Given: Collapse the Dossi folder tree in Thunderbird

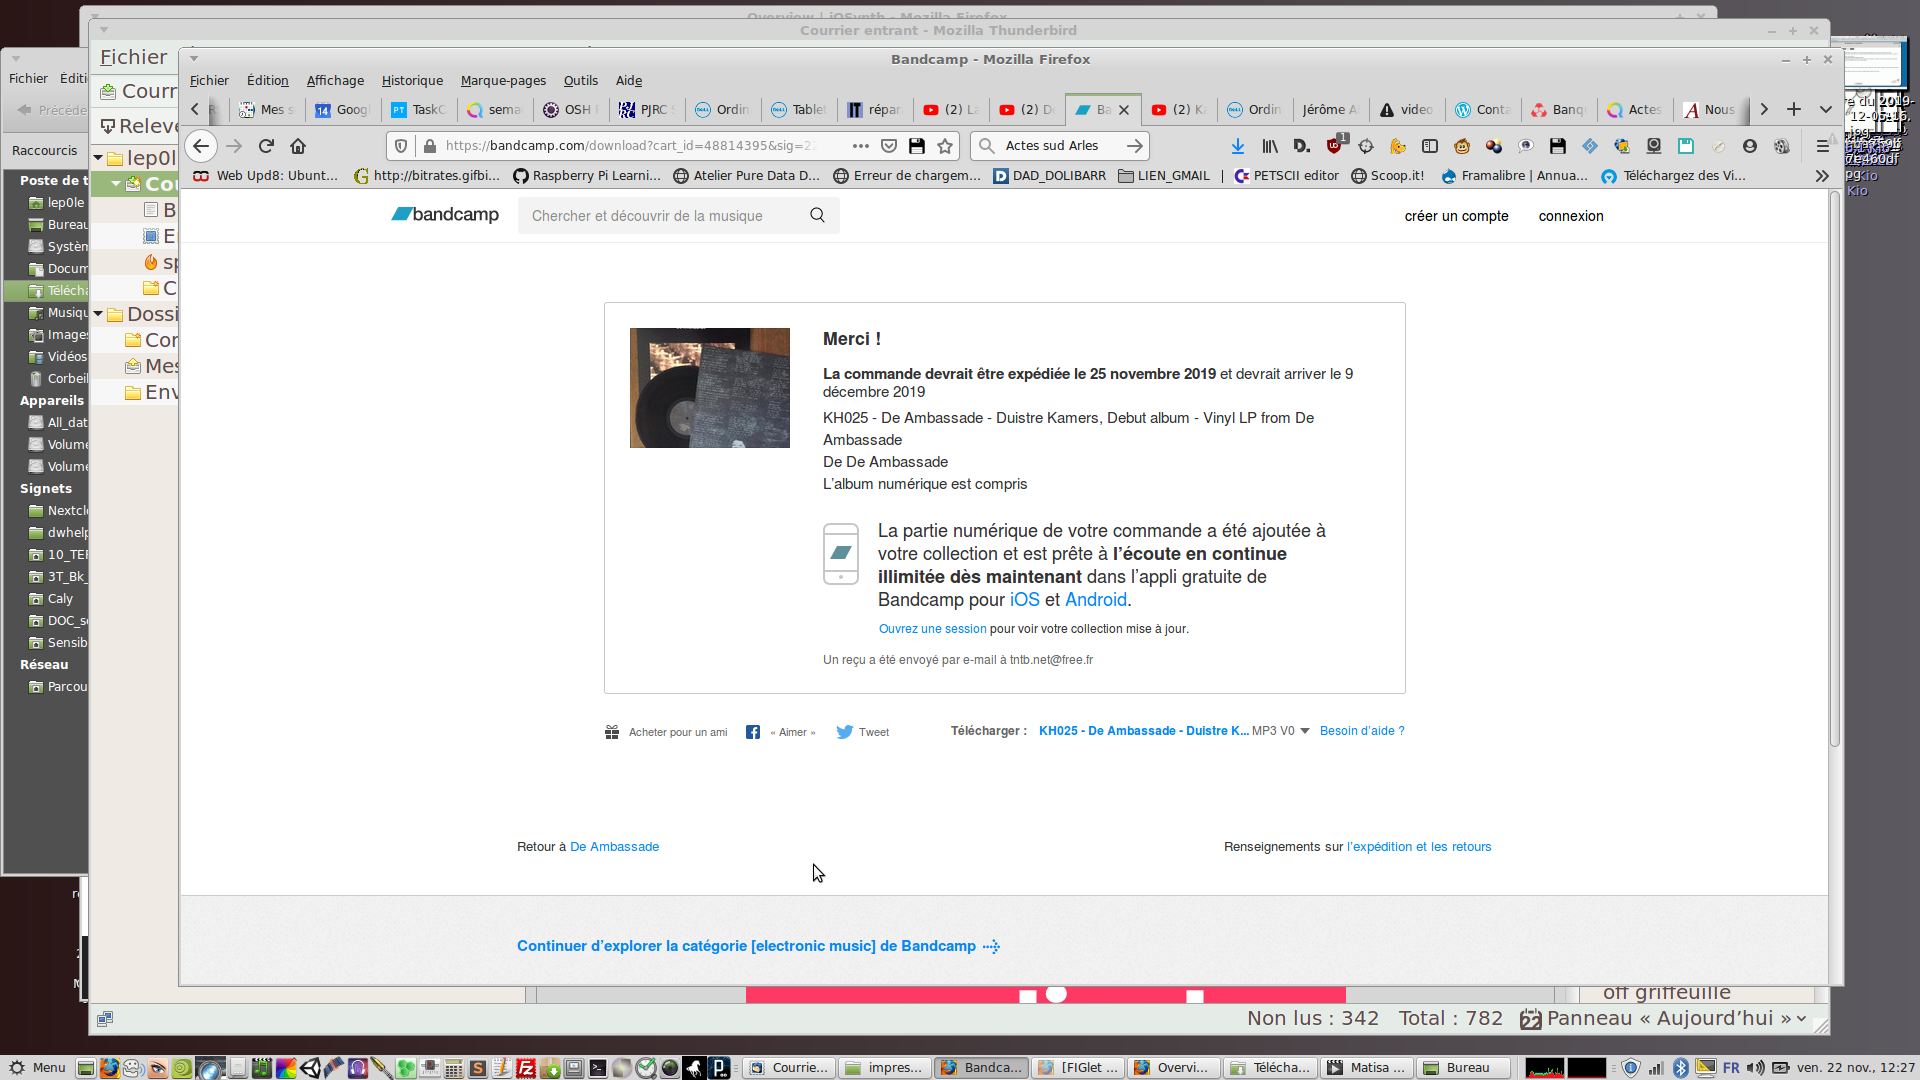Looking at the screenshot, I should pyautogui.click(x=98, y=314).
